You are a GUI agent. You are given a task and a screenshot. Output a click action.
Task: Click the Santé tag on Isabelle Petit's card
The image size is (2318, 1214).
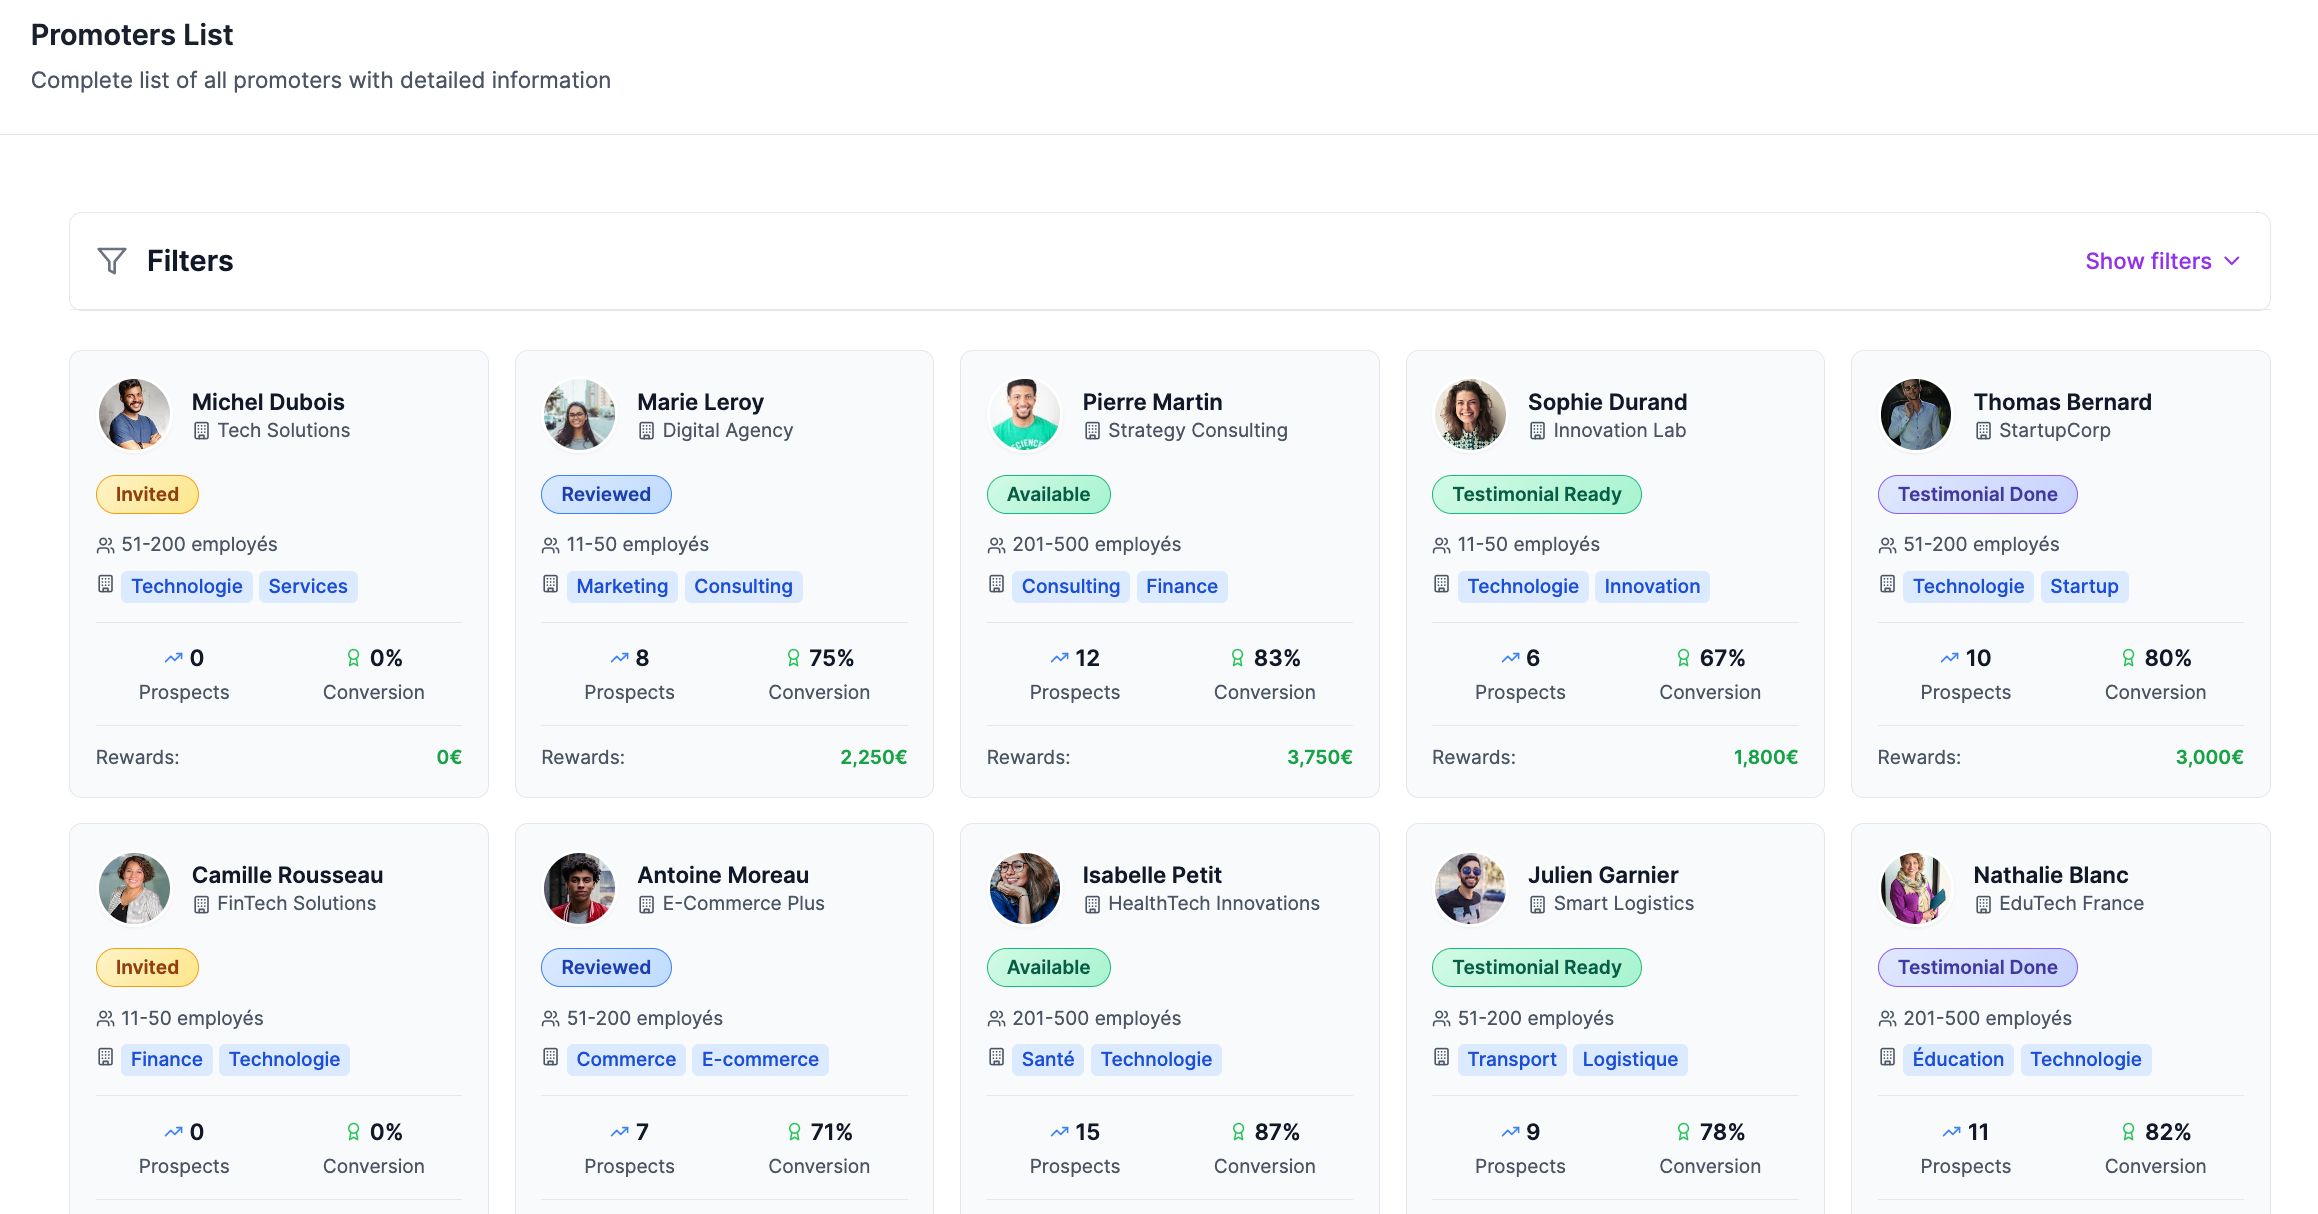1047,1060
